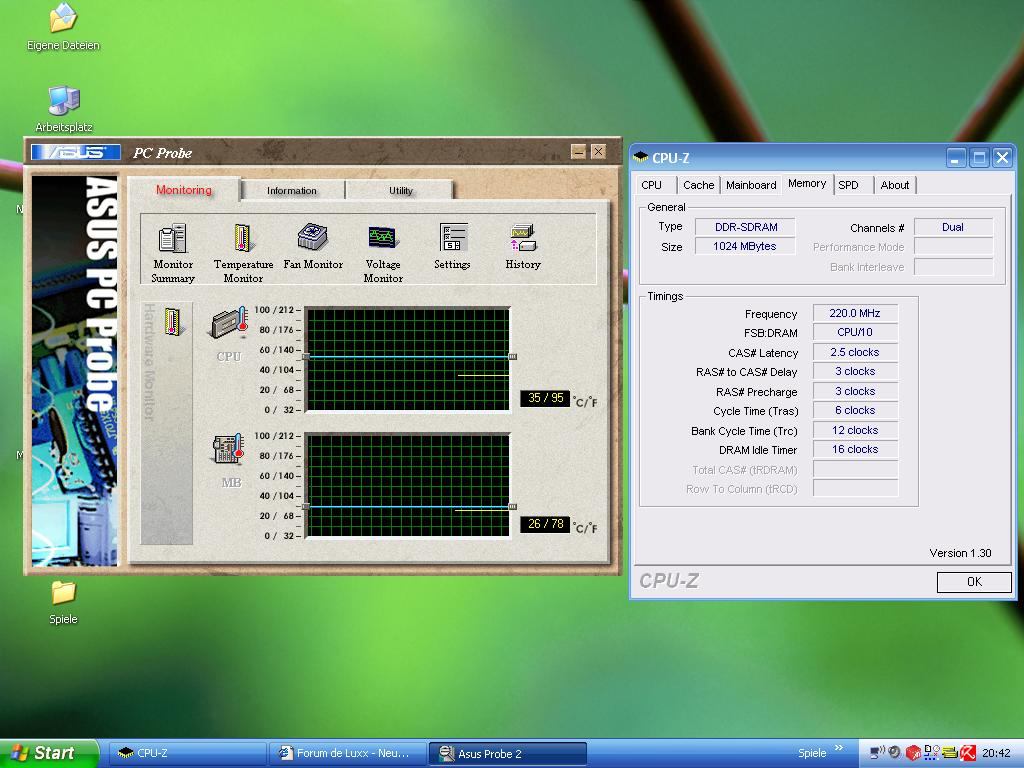Image resolution: width=1024 pixels, height=768 pixels.
Task: Select the CPU temperature sensor icon
Action: (229, 322)
